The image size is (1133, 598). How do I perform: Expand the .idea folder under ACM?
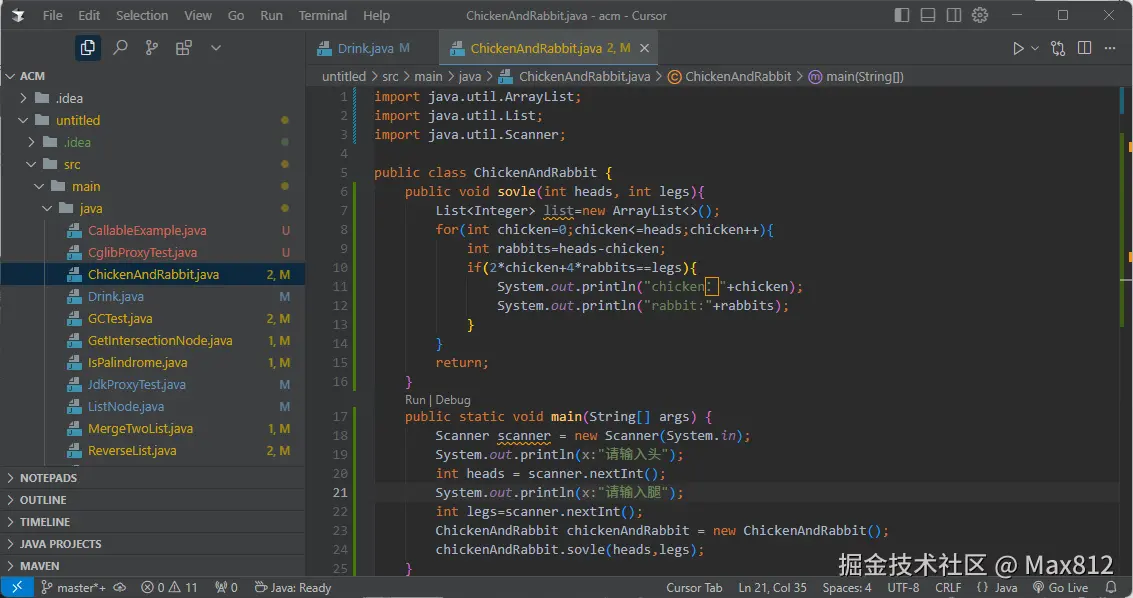tap(69, 98)
